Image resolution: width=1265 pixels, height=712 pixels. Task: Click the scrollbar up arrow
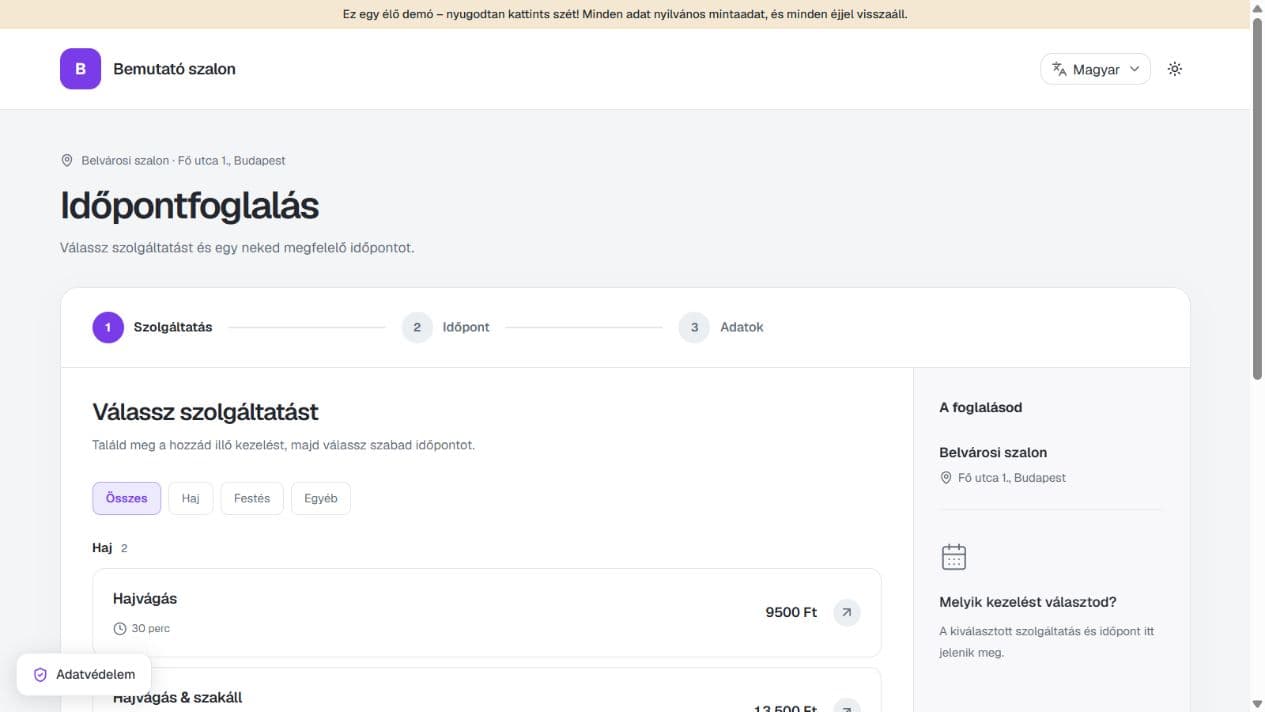point(1257,7)
